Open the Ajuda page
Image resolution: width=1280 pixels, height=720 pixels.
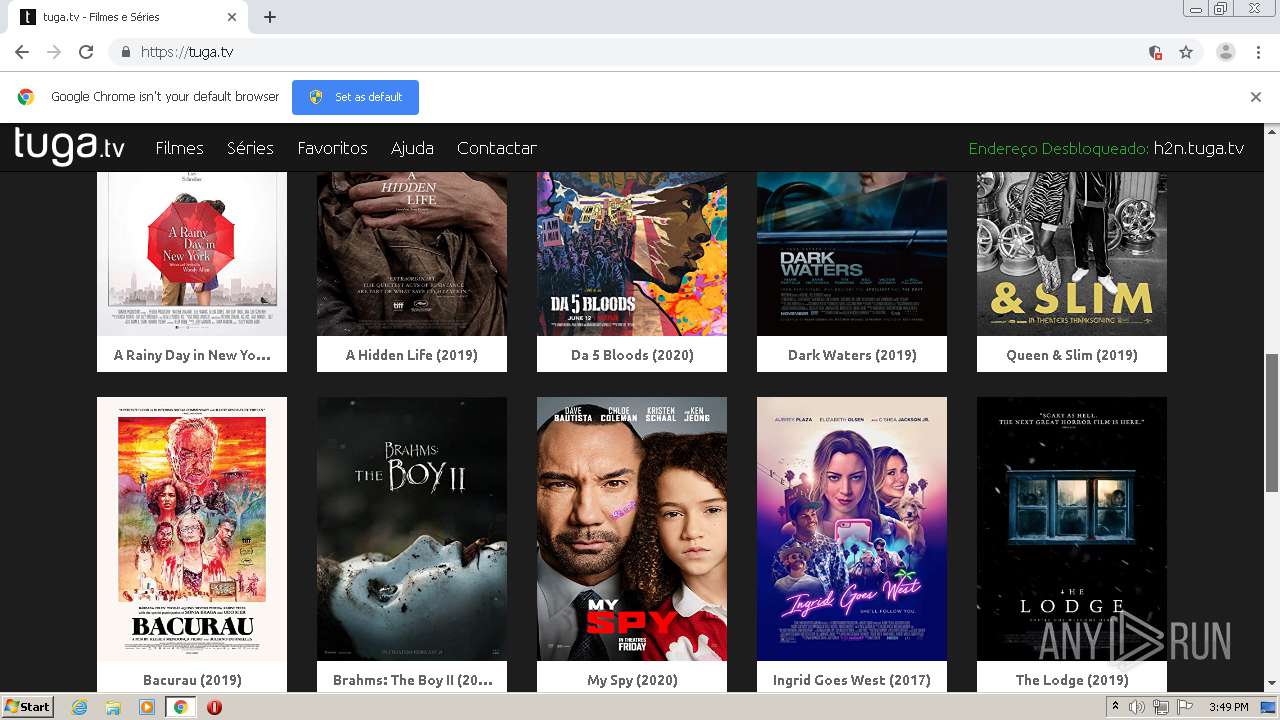[412, 148]
